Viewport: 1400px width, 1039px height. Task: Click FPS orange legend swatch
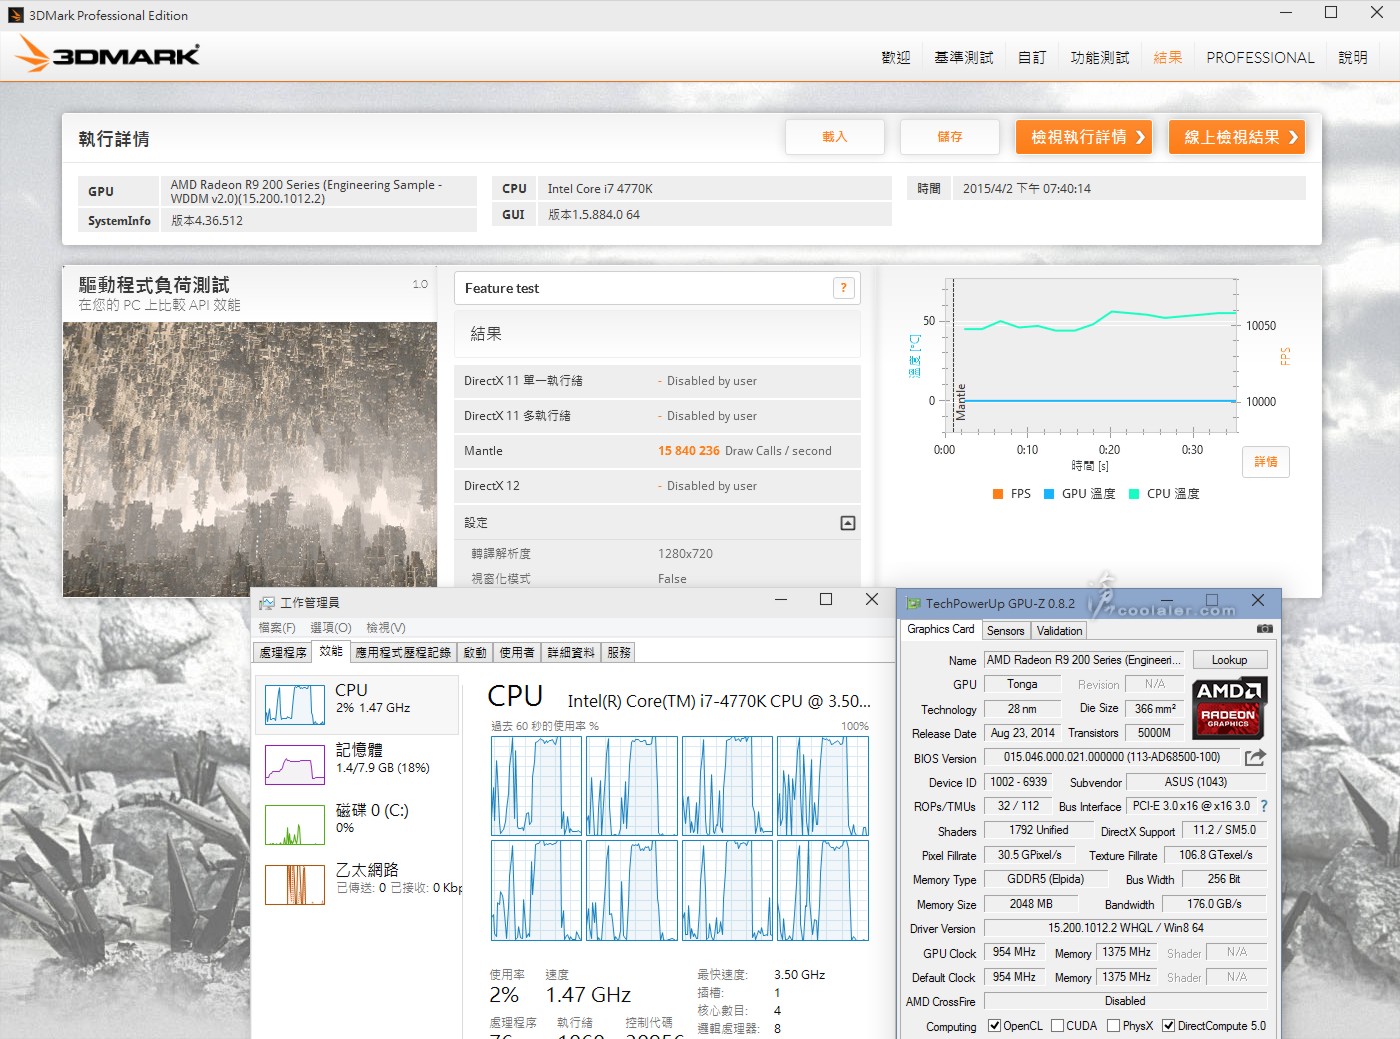998,493
